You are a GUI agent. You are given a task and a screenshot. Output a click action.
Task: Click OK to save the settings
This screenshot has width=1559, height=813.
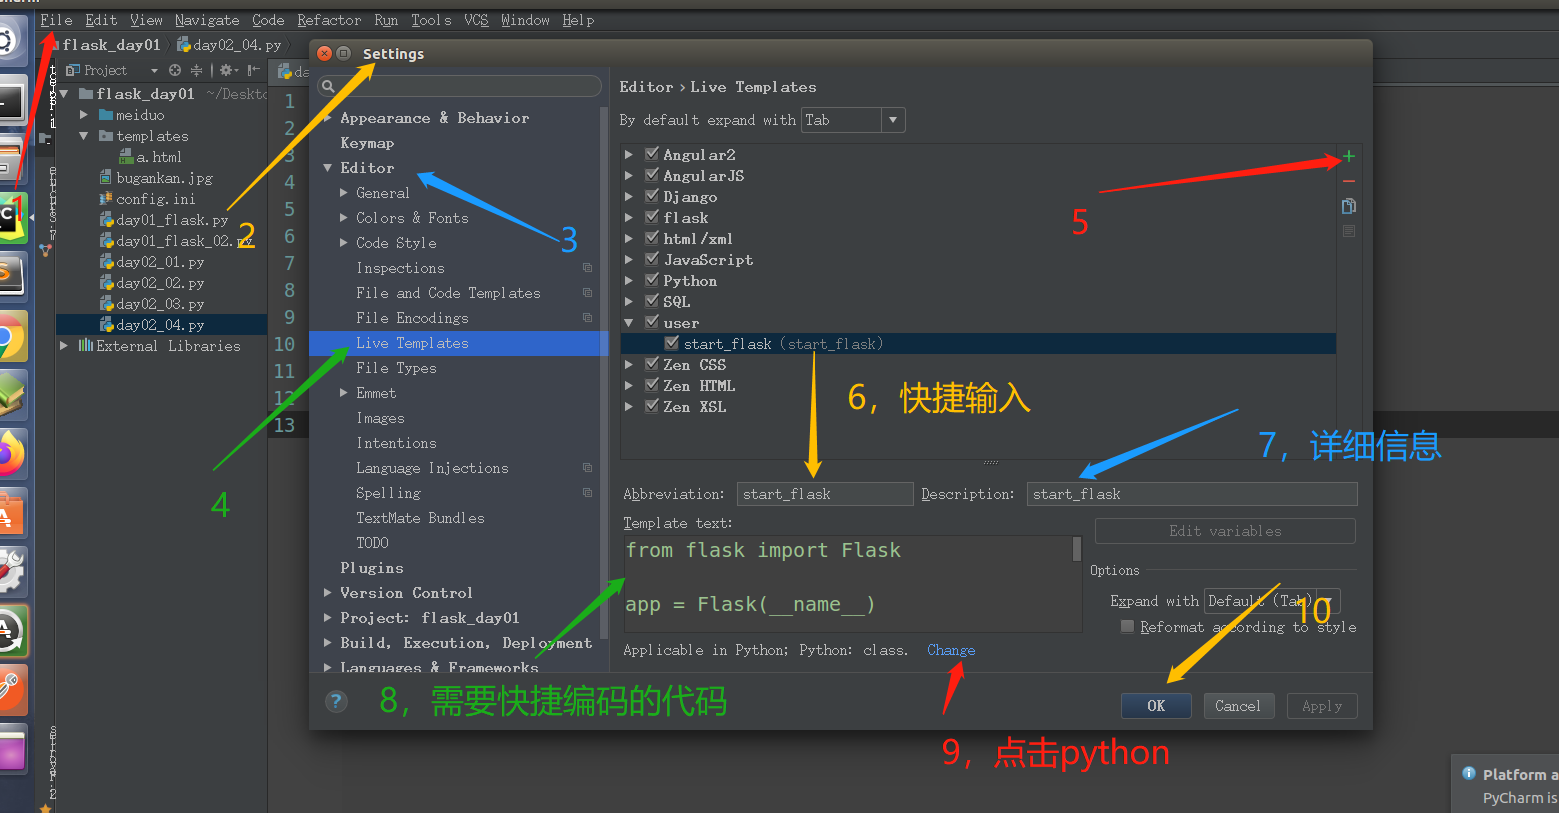click(x=1156, y=705)
